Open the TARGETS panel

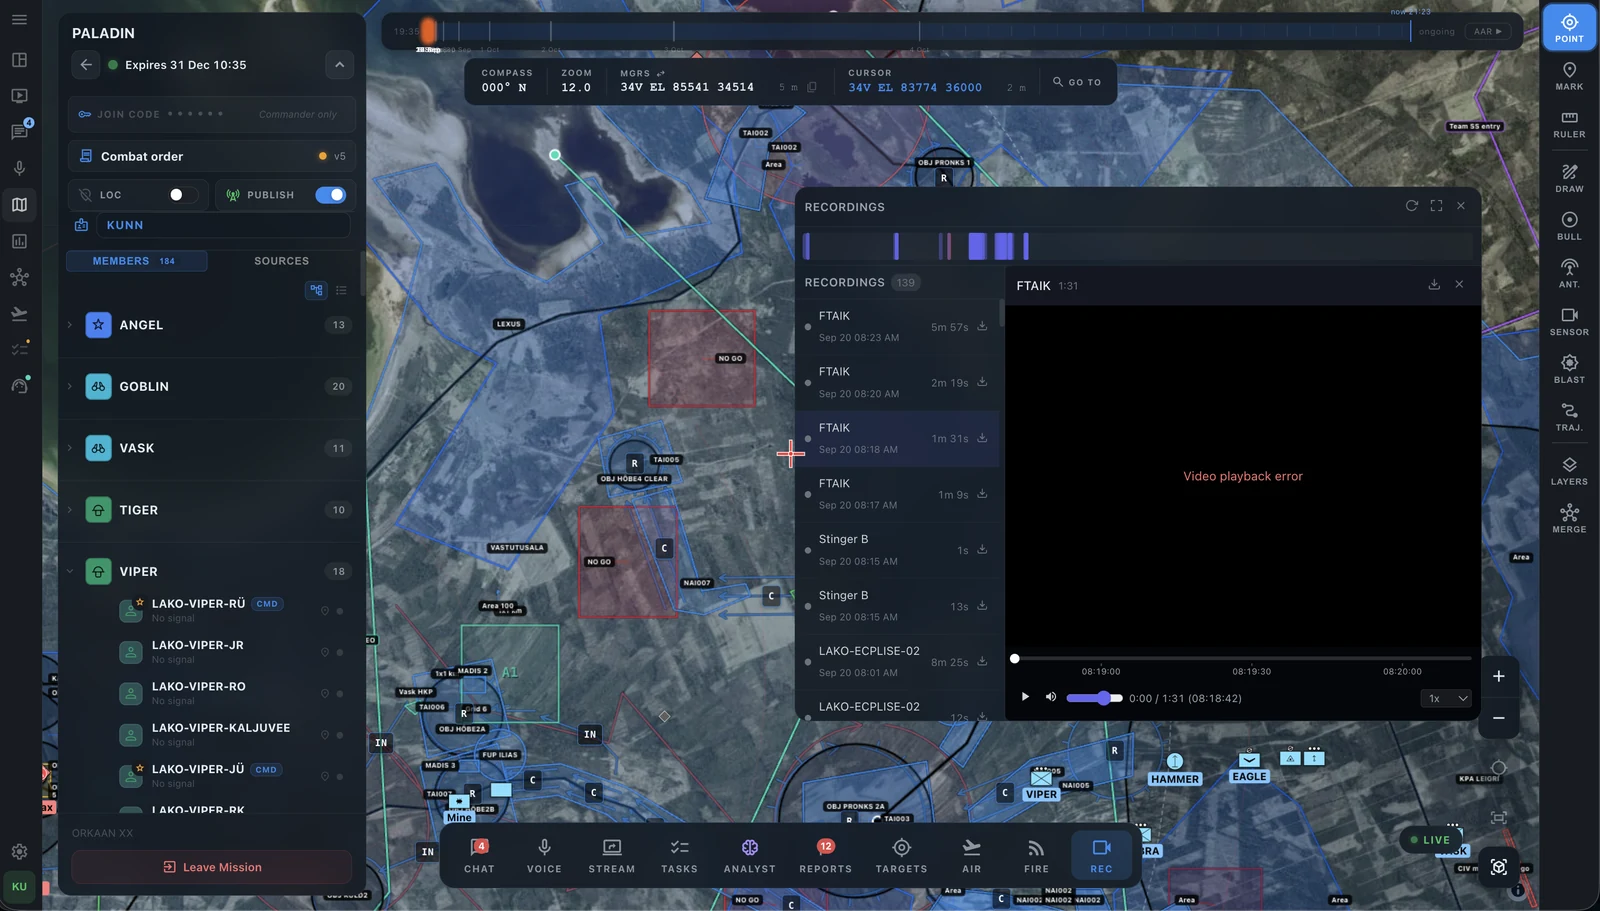pyautogui.click(x=901, y=856)
